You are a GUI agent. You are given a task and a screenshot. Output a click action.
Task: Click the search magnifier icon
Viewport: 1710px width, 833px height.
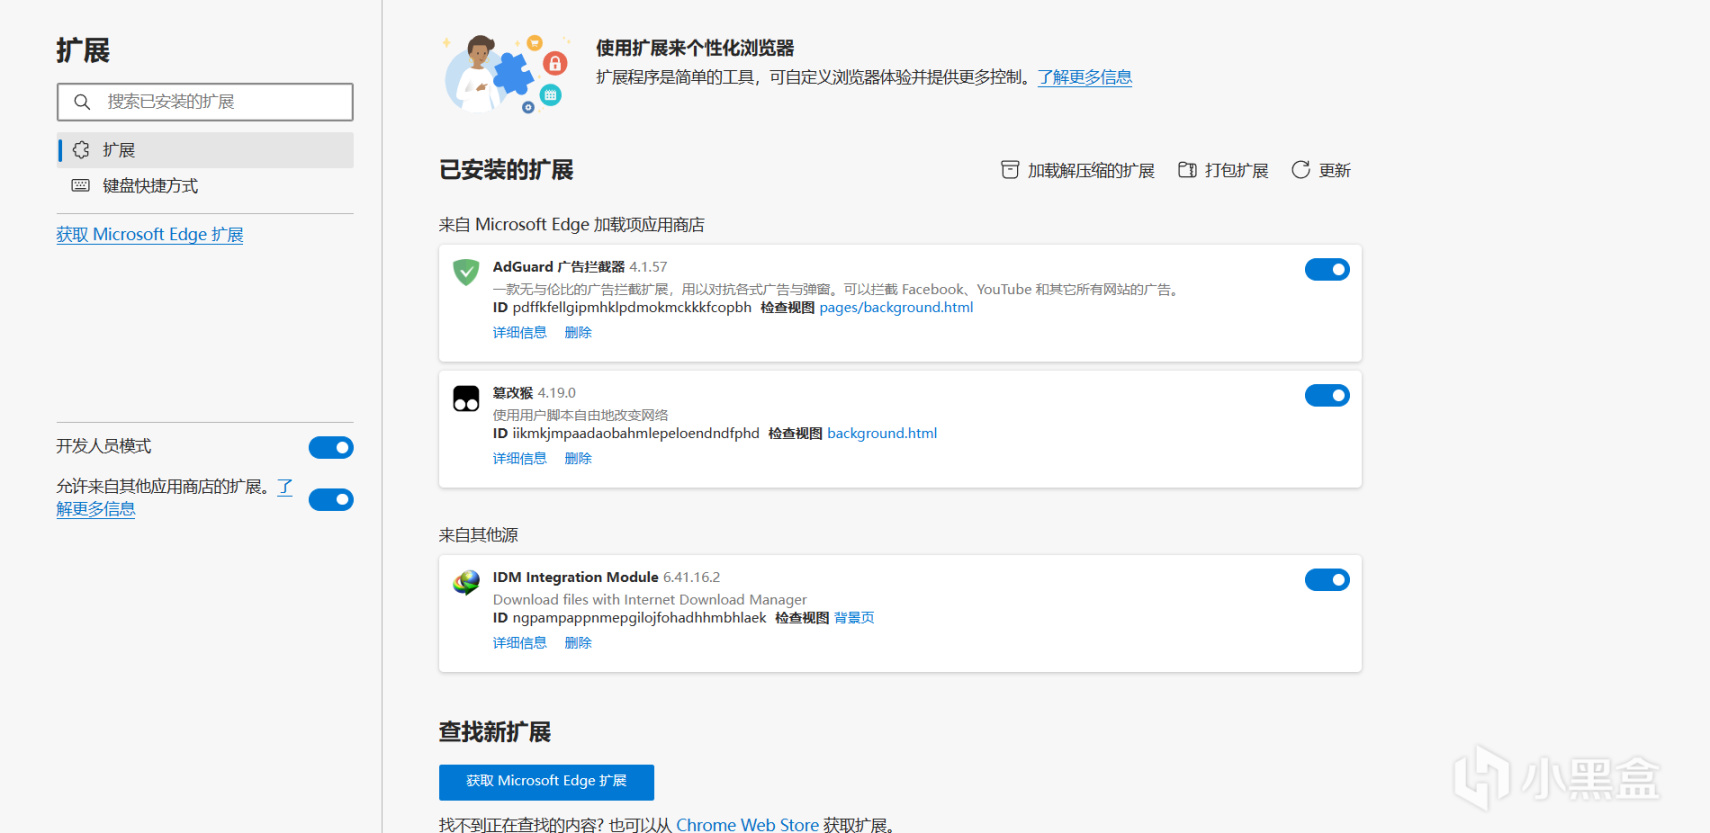(82, 102)
